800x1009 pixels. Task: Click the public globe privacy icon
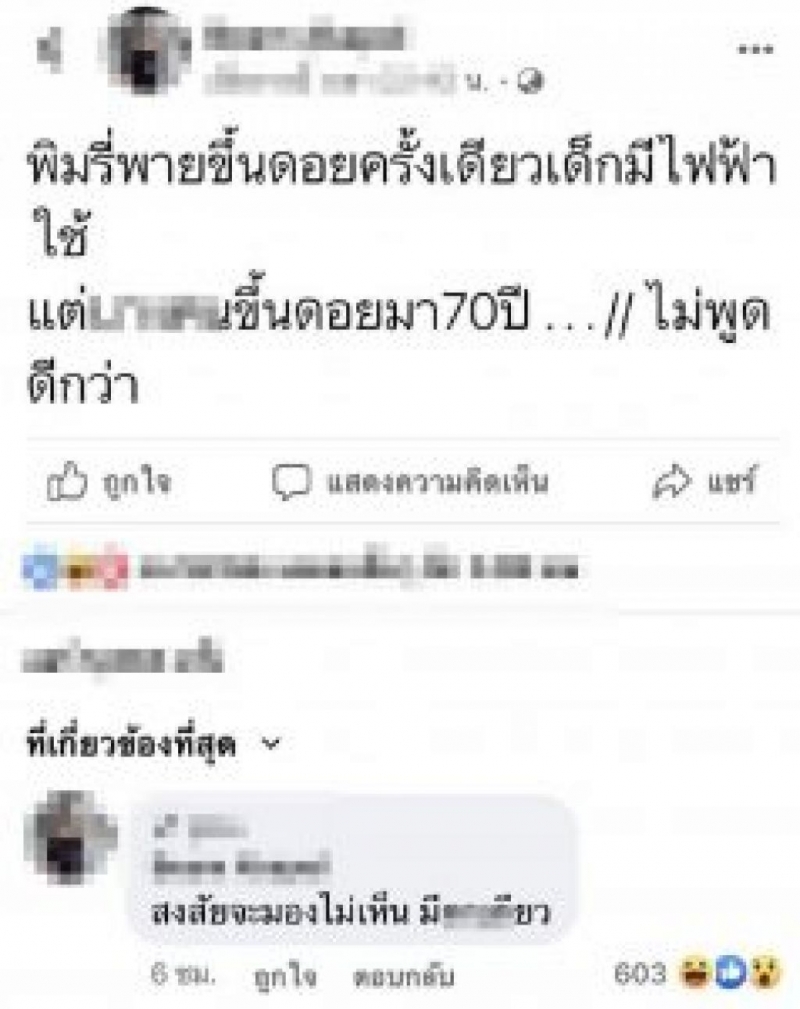530,81
